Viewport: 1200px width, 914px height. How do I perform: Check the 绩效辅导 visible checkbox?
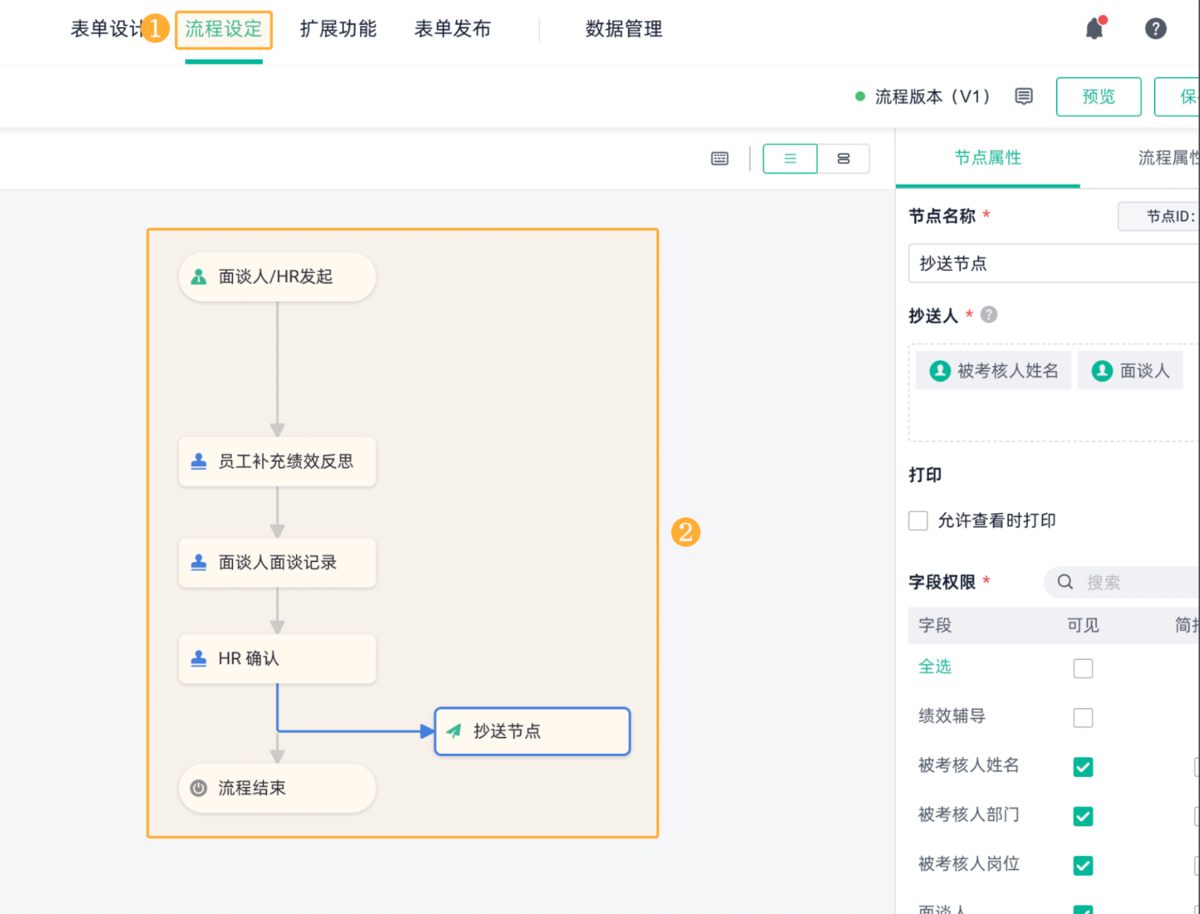(1083, 717)
